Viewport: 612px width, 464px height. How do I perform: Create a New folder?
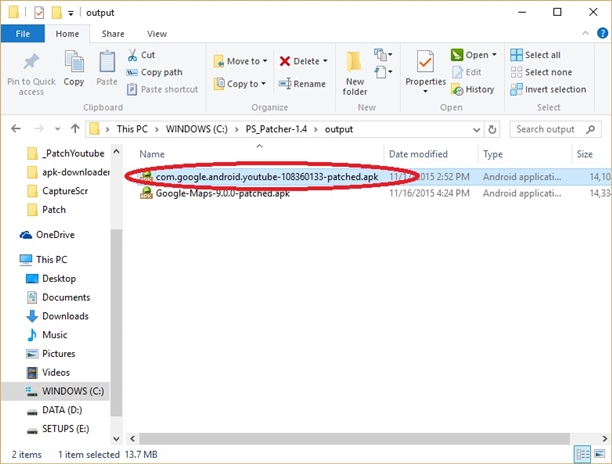coord(354,73)
